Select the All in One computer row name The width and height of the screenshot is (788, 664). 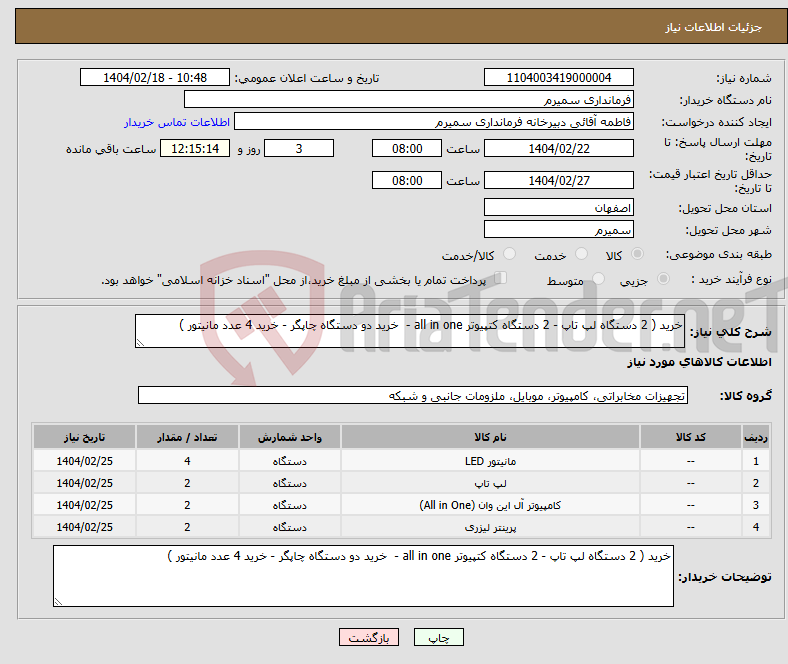490,505
